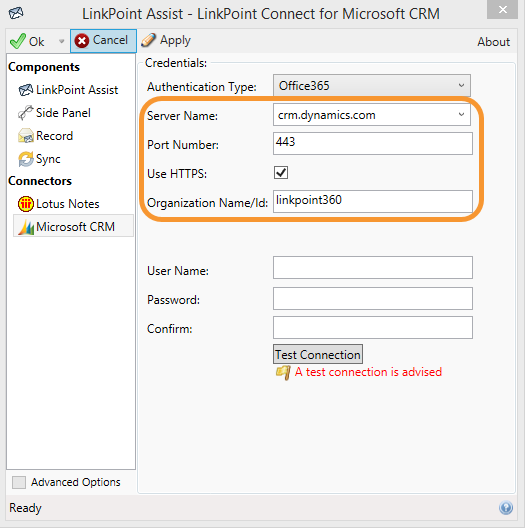
Task: Click the Microsoft CRM chart icon
Action: 26,227
